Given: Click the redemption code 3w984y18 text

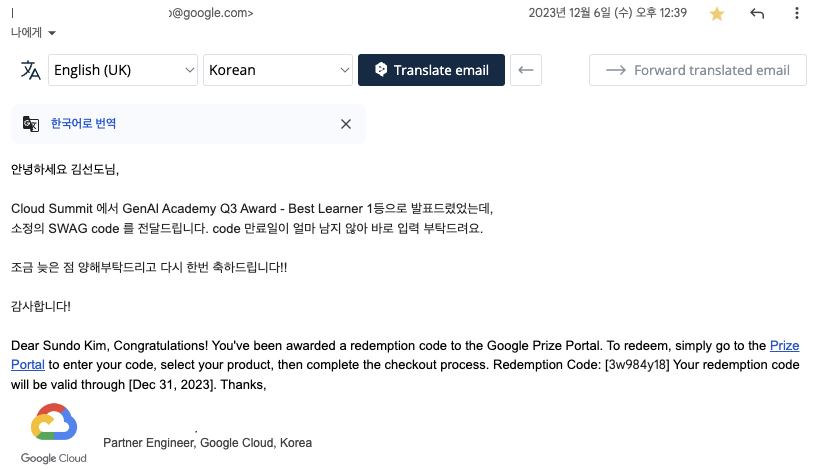Looking at the screenshot, I should click(637, 365).
